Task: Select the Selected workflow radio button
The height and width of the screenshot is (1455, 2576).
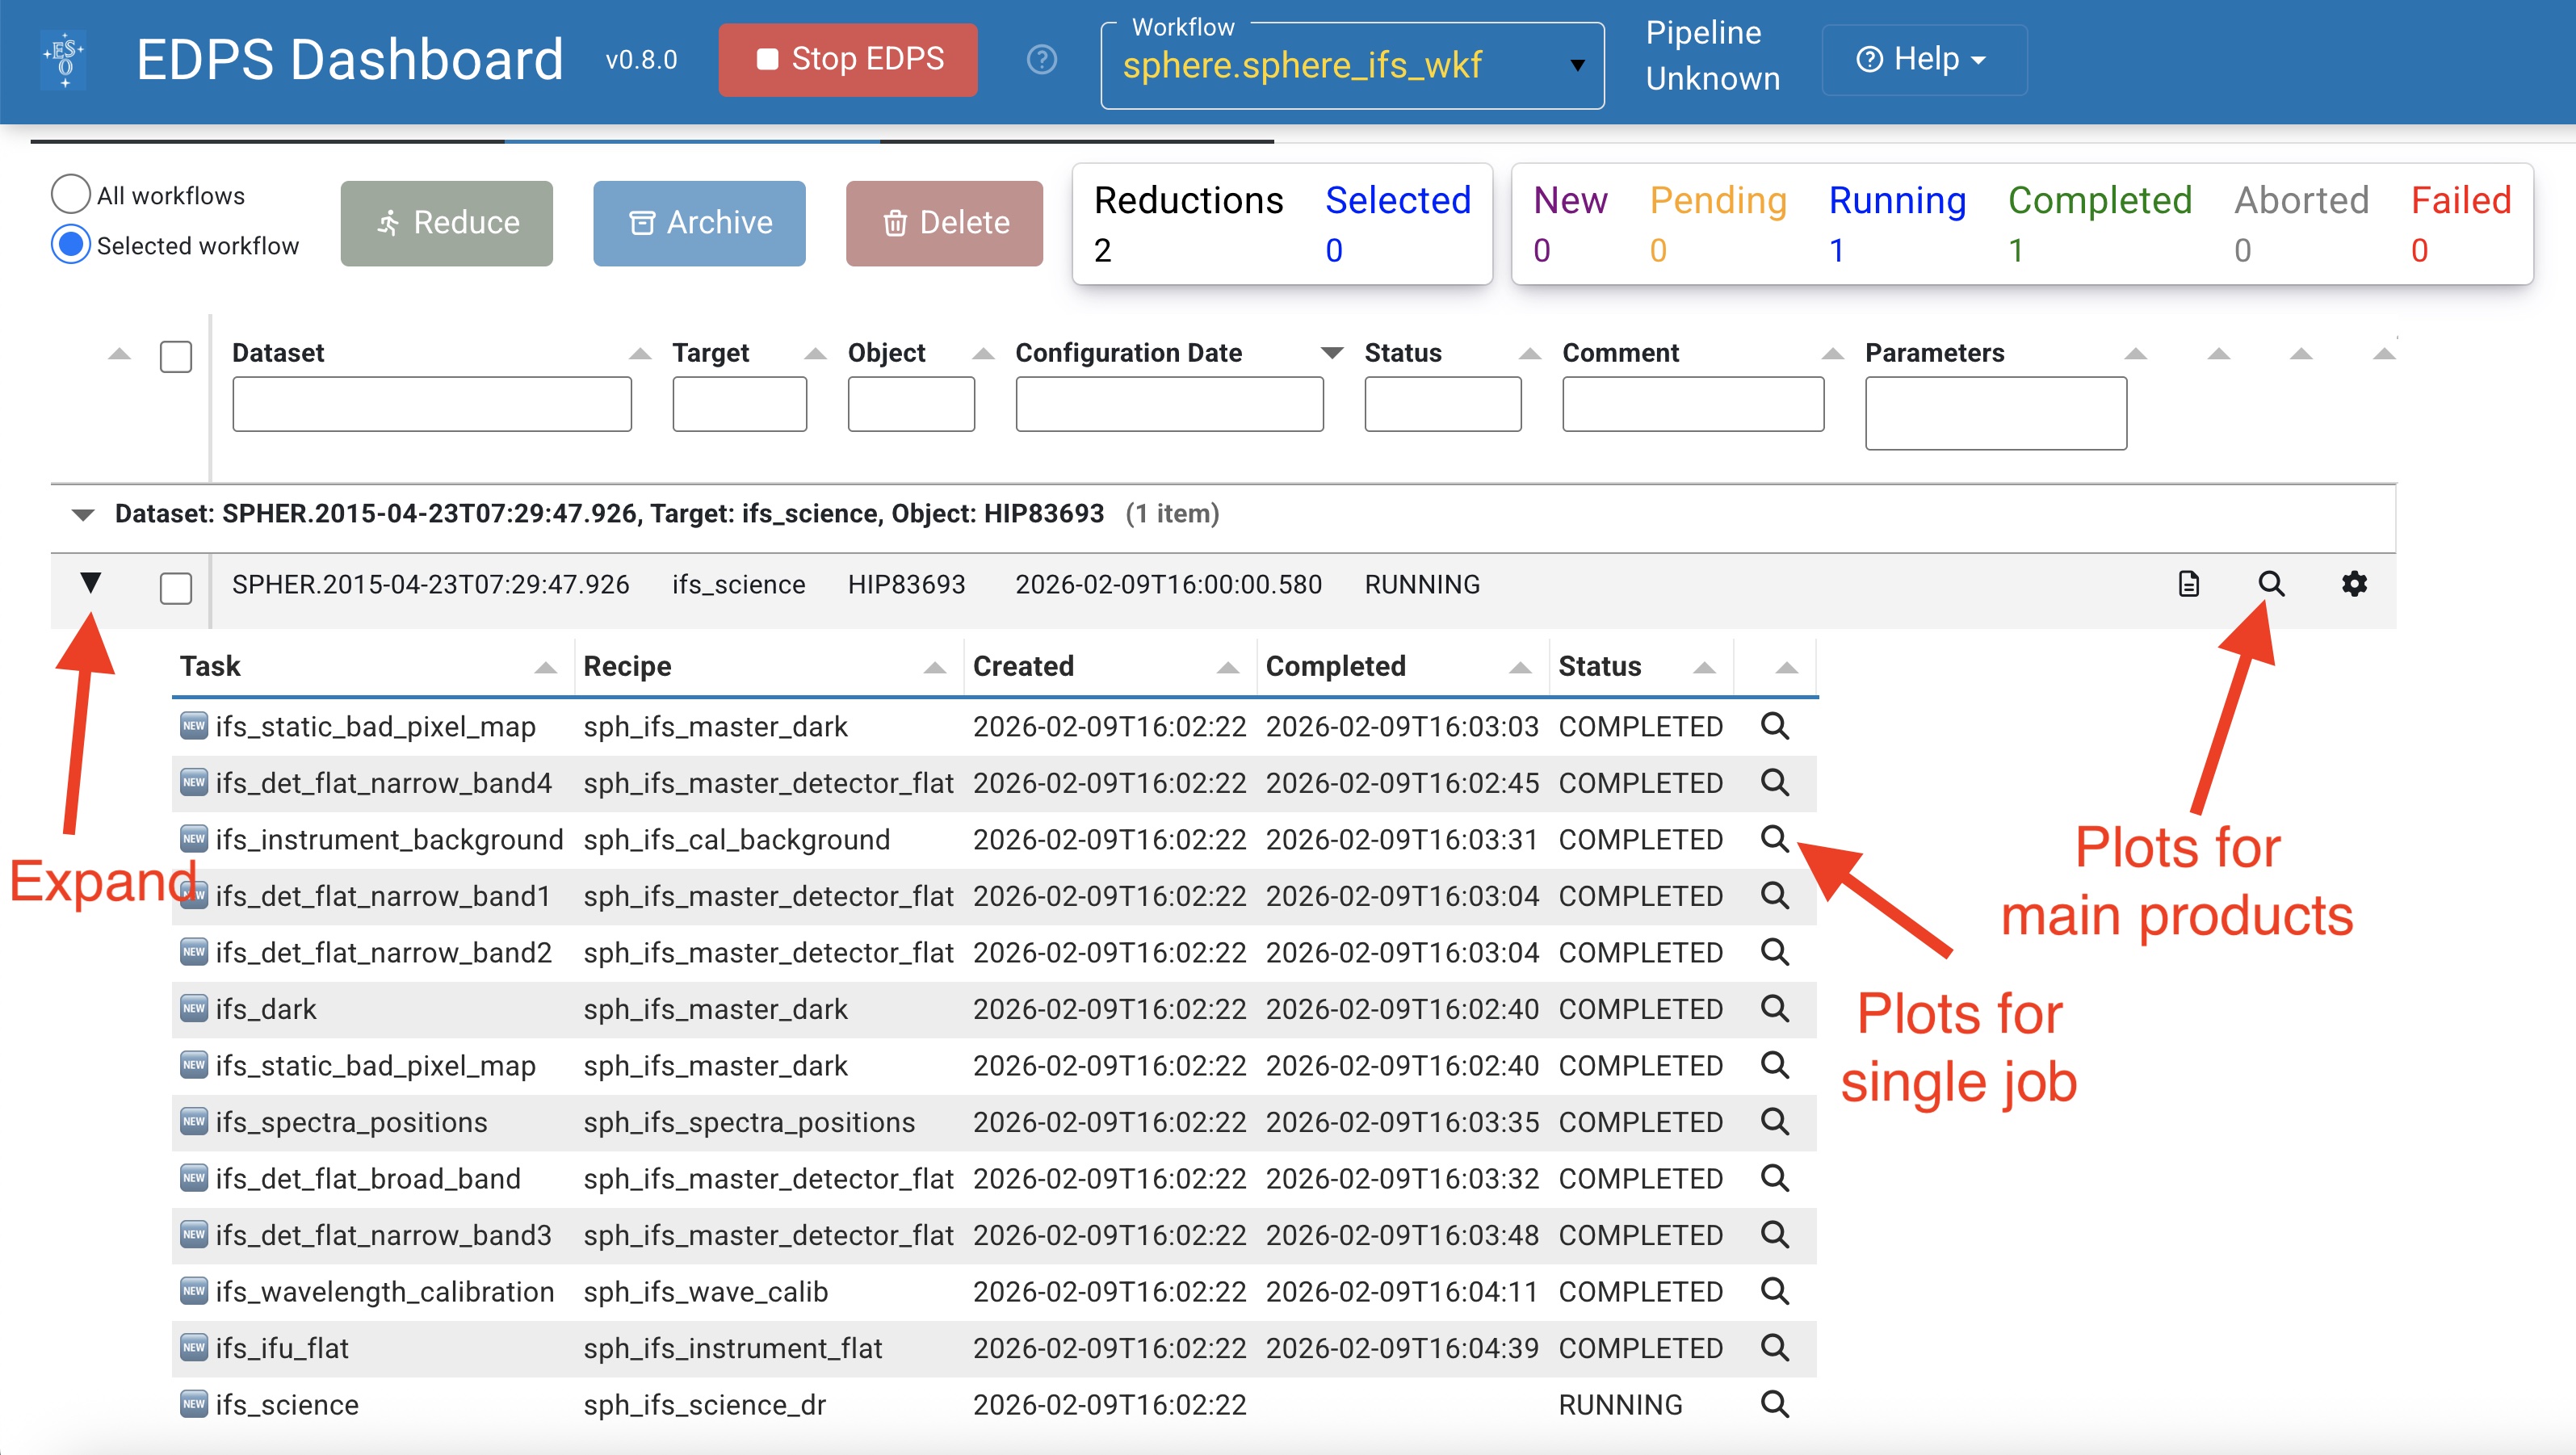Action: pos(71,244)
